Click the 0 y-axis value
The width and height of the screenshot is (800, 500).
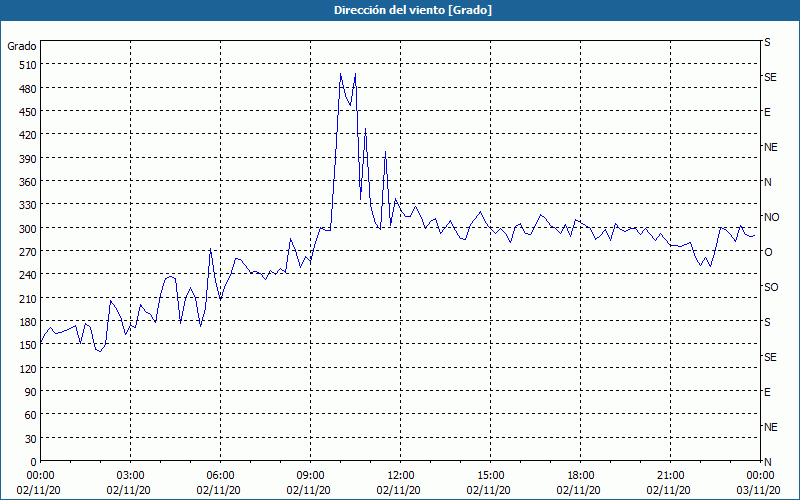click(x=34, y=462)
